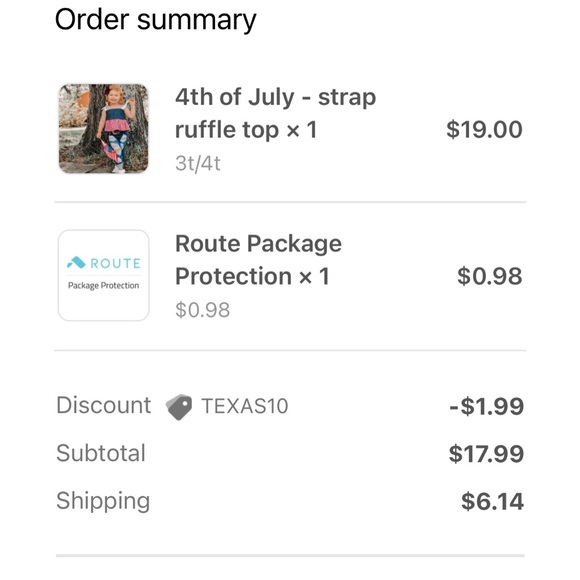Open the Route Package Protection thumbnail
Screen dimensions: 580x580
pos(104,275)
